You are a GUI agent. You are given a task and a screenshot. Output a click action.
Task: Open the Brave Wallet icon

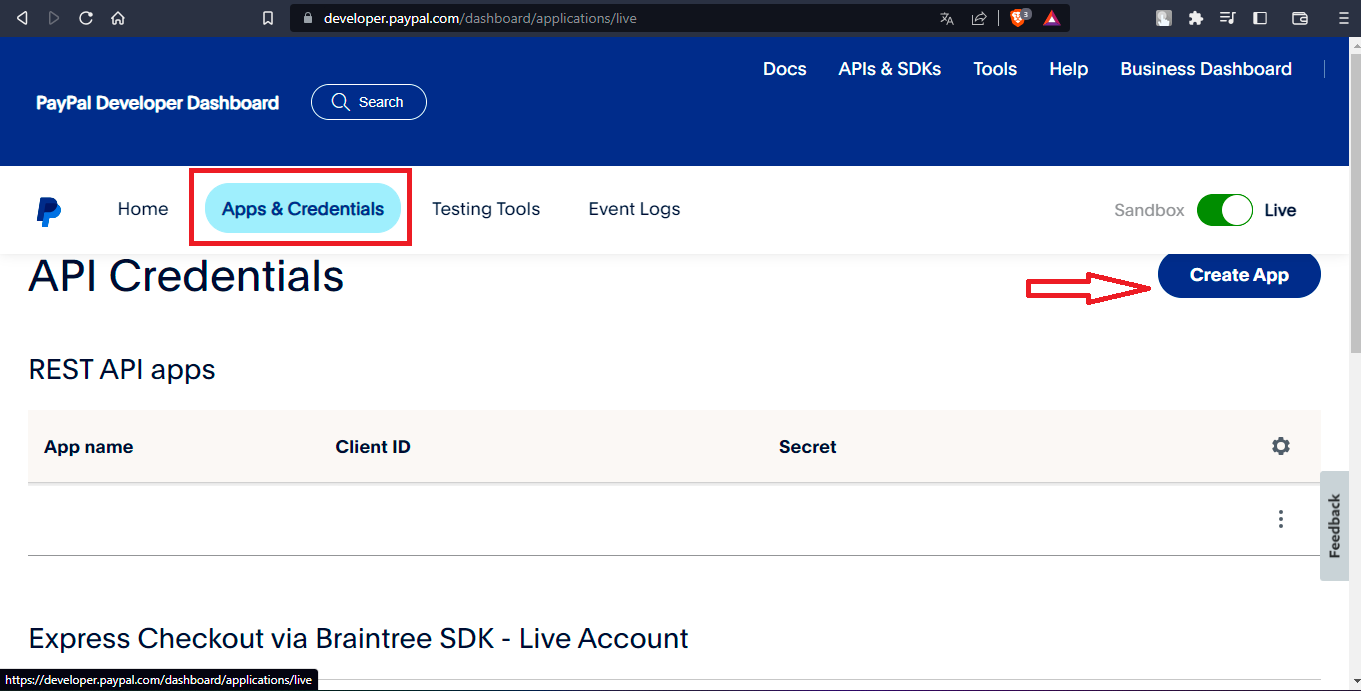pos(1300,18)
